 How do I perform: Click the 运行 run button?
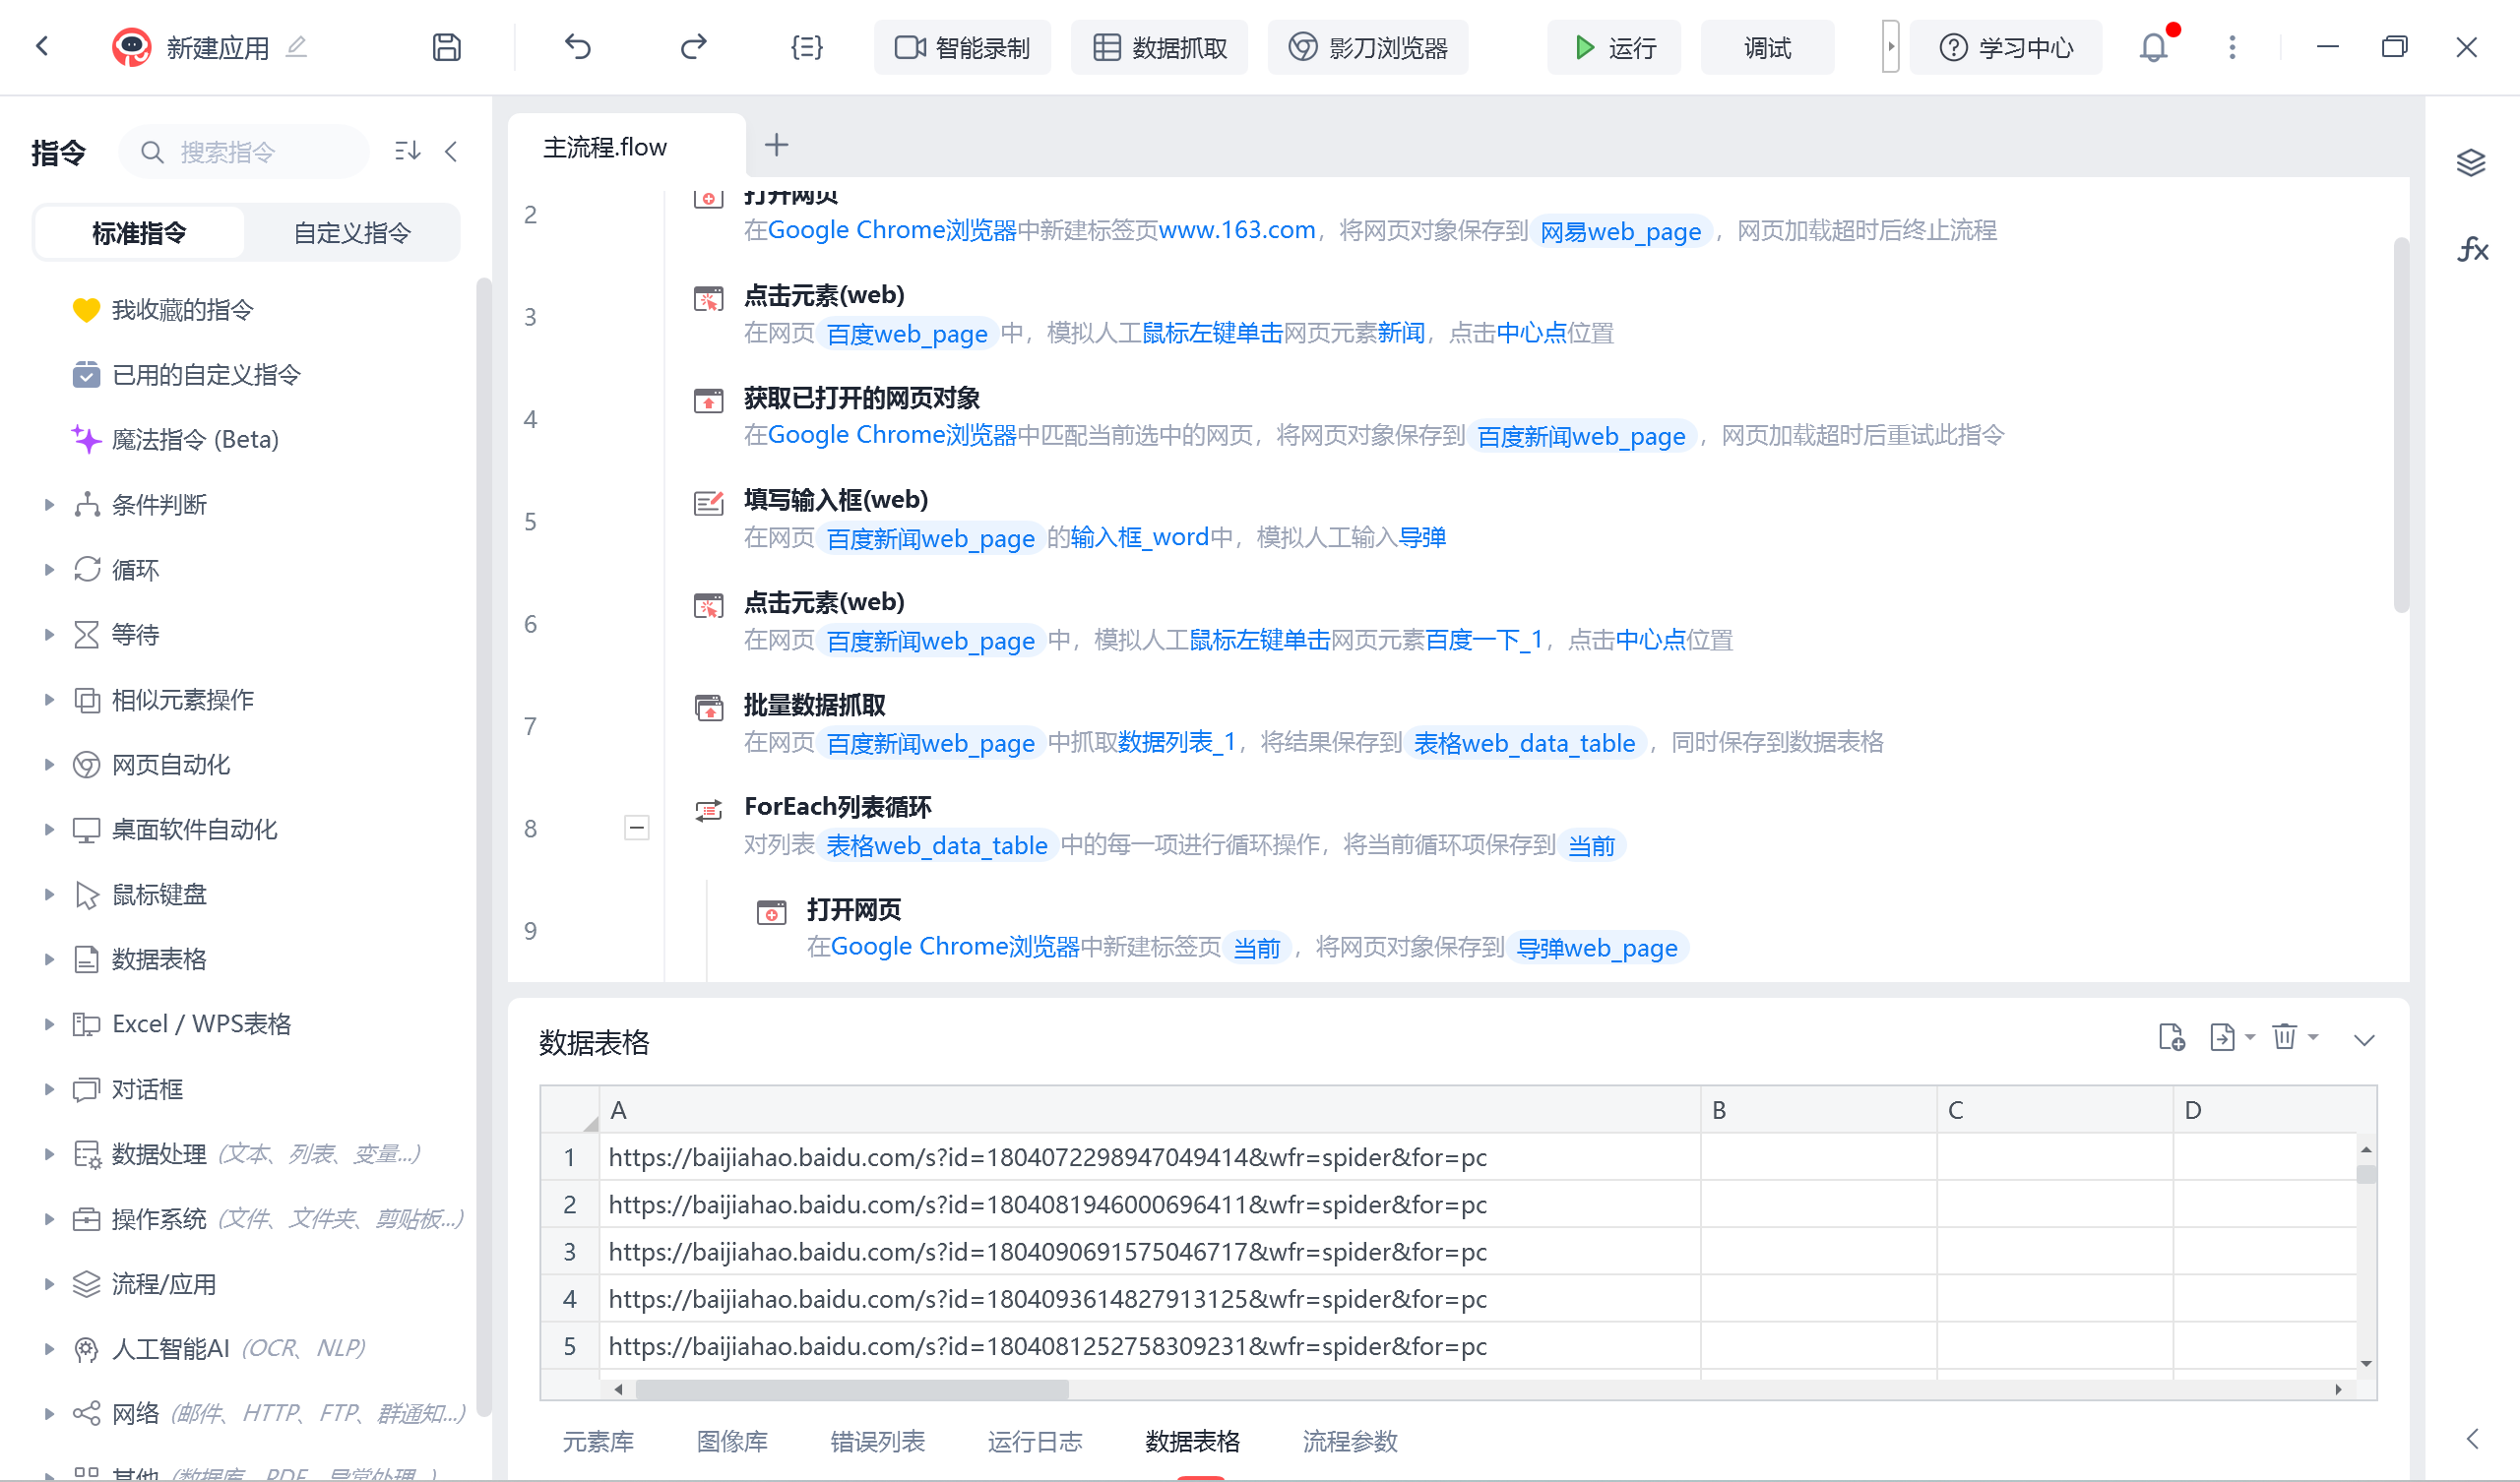pyautogui.click(x=1613, y=47)
